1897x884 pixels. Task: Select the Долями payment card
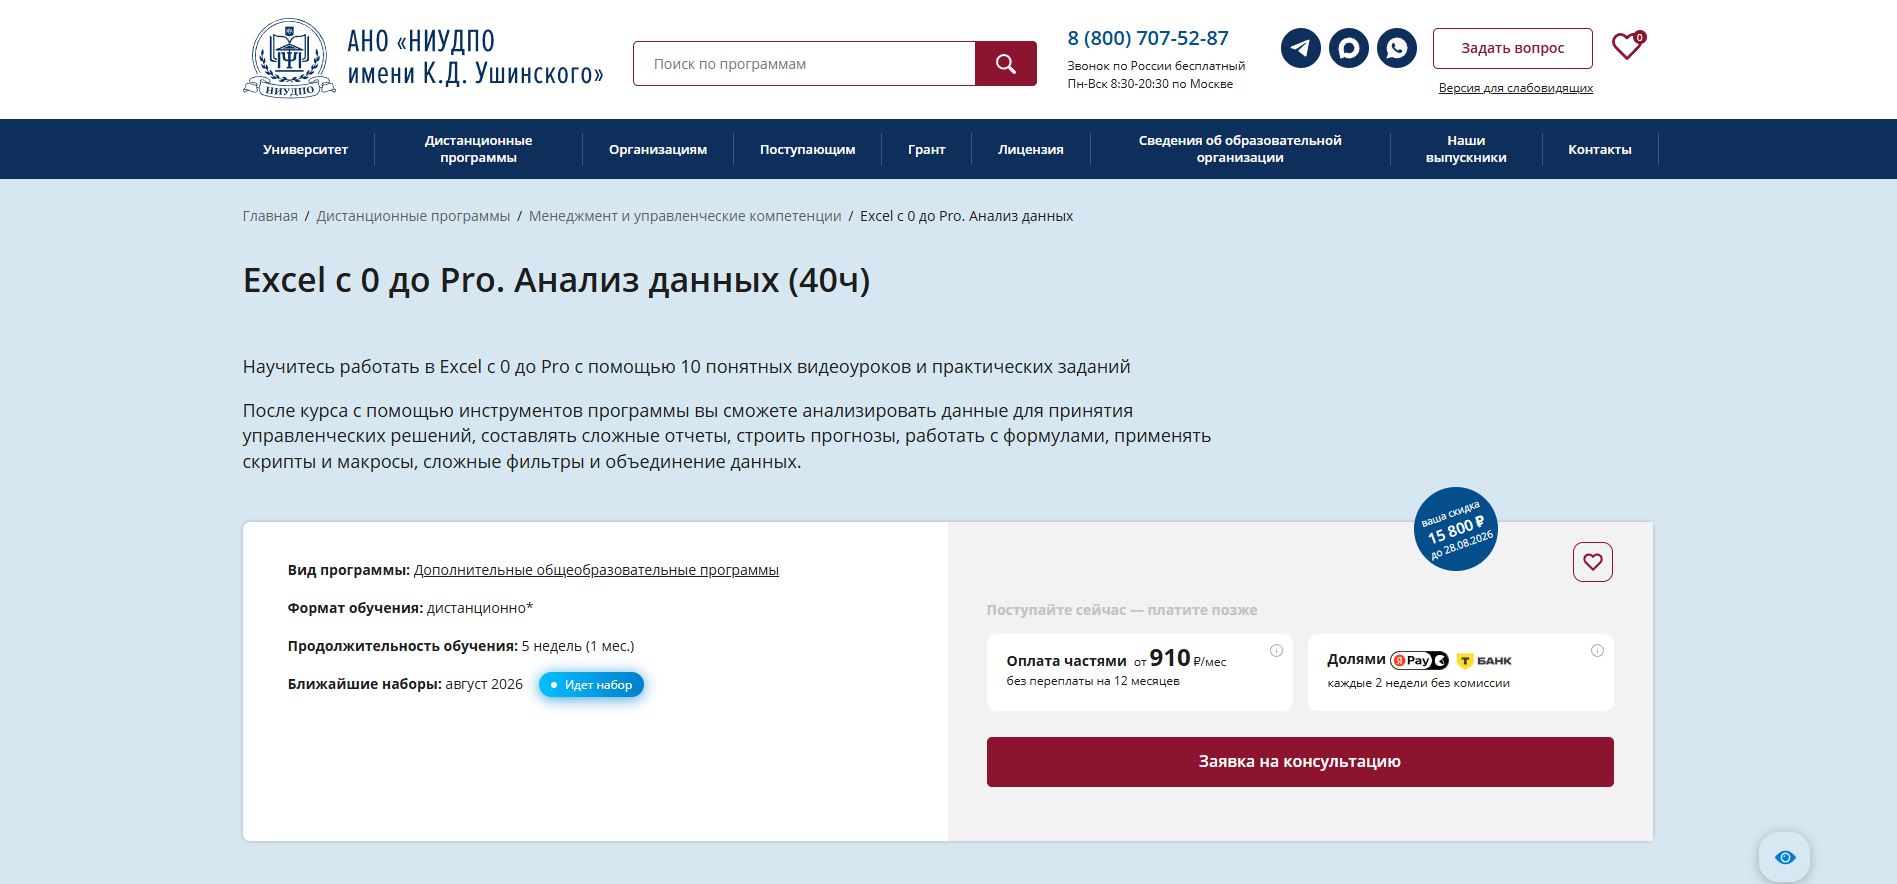1460,672
